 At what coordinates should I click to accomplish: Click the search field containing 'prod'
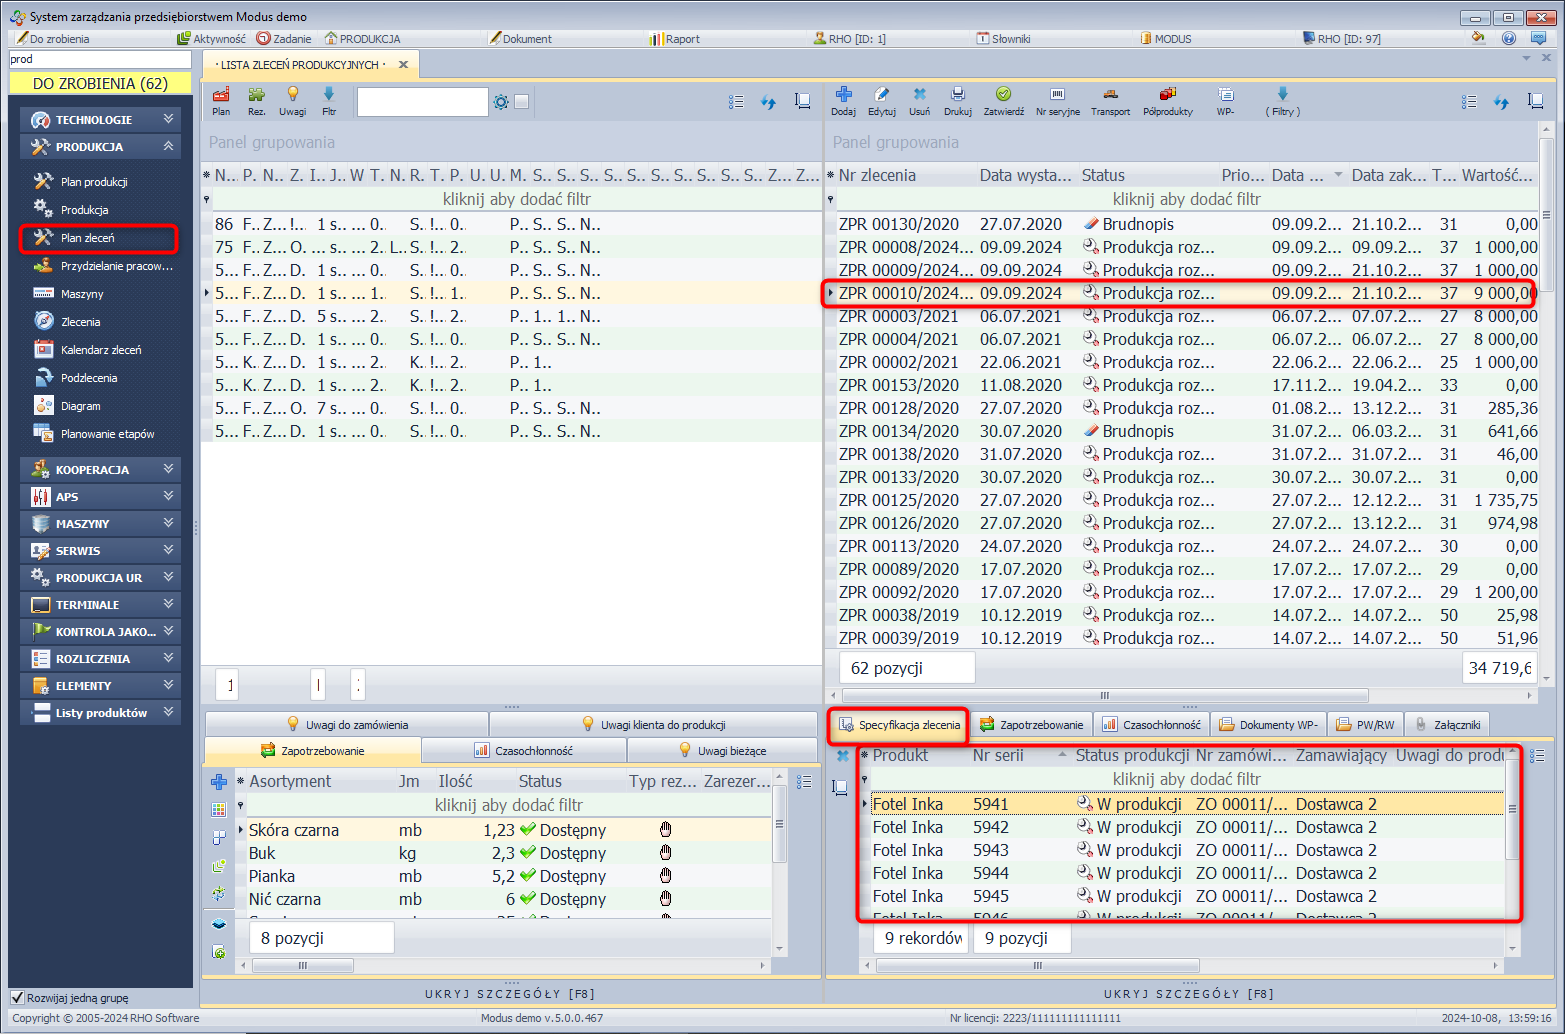pos(98,59)
